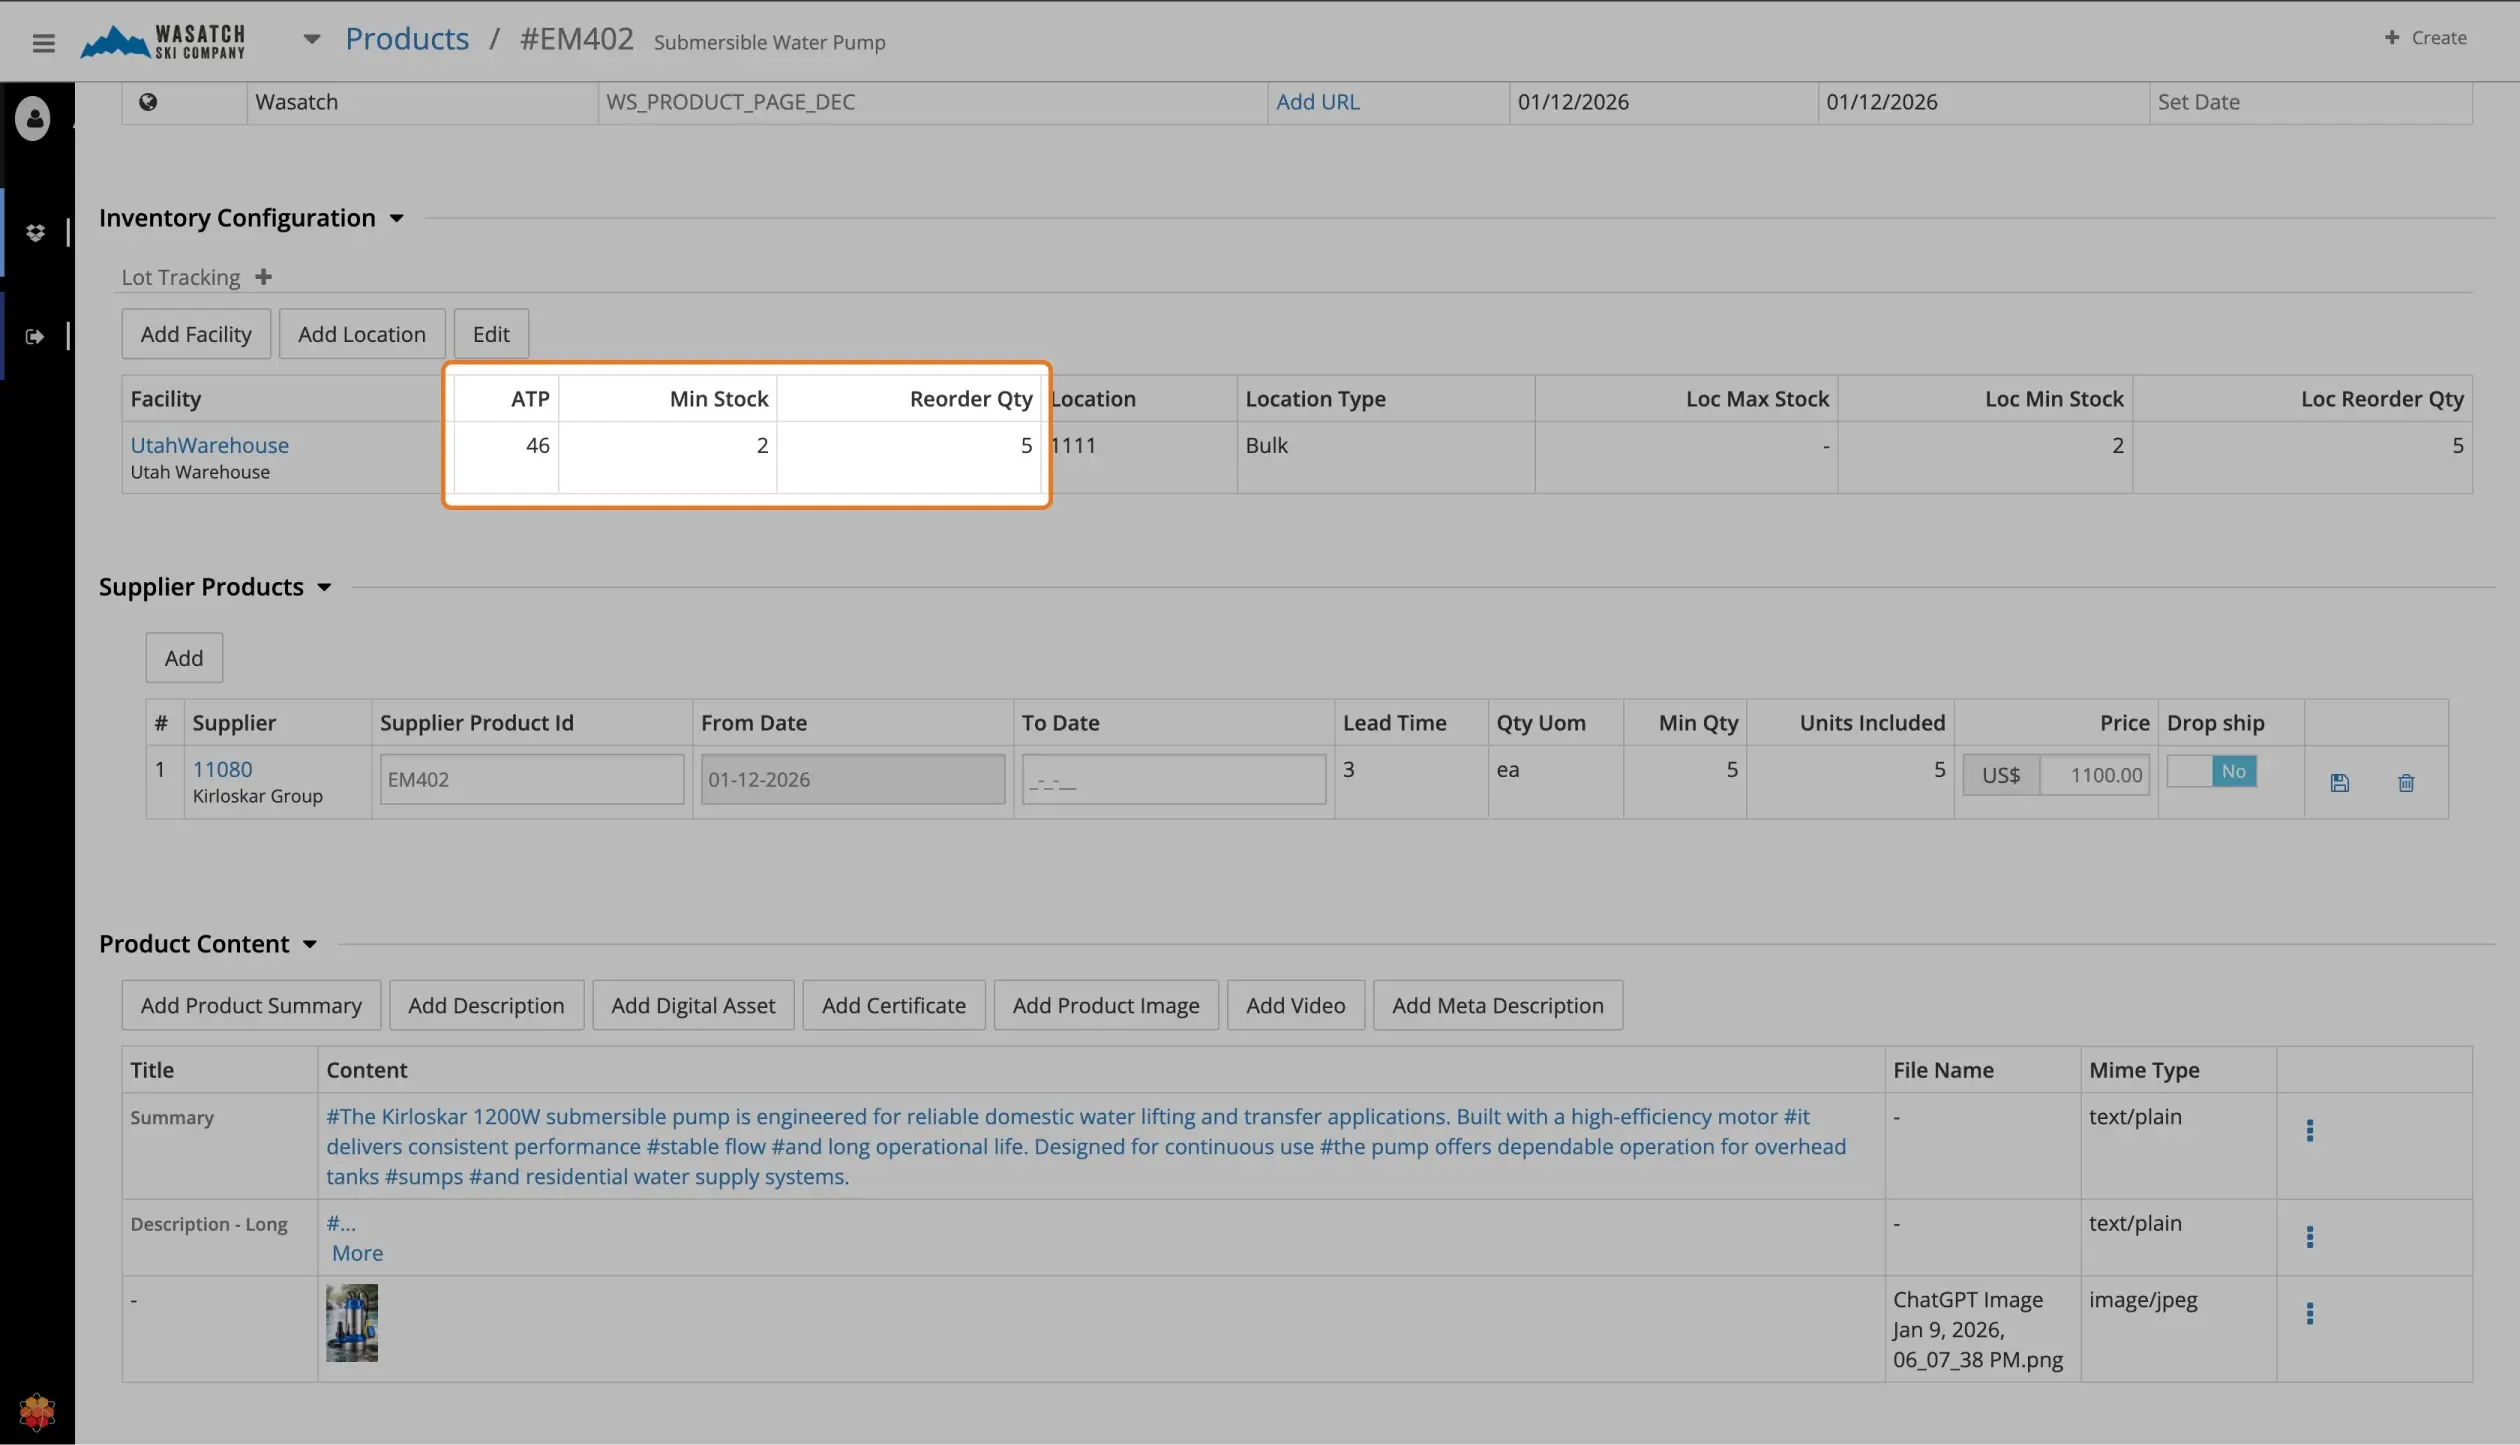Click the Add URL link
Image resolution: width=2520 pixels, height=1445 pixels.
pyautogui.click(x=1317, y=102)
